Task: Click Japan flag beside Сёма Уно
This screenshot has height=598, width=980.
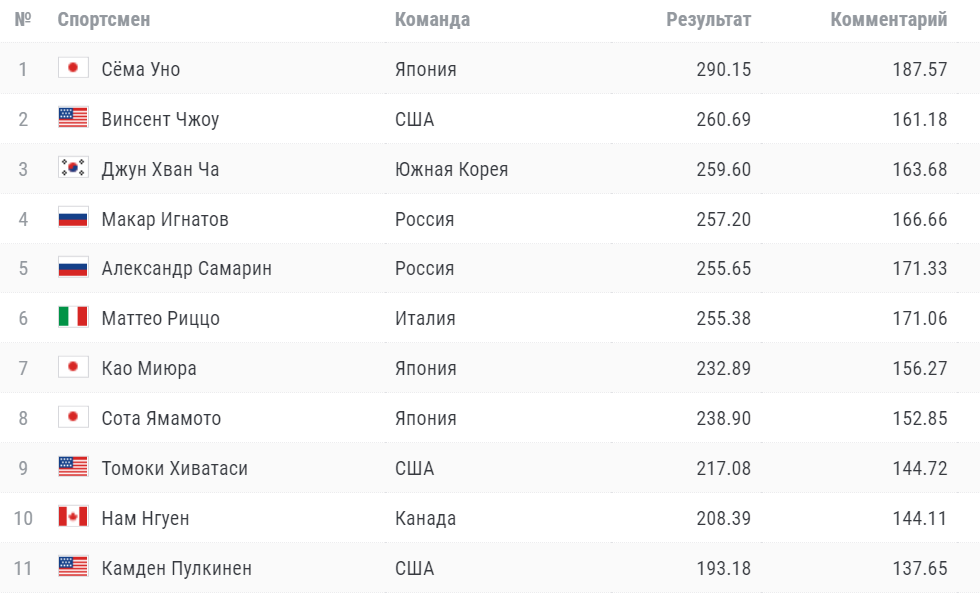Action: 73,68
